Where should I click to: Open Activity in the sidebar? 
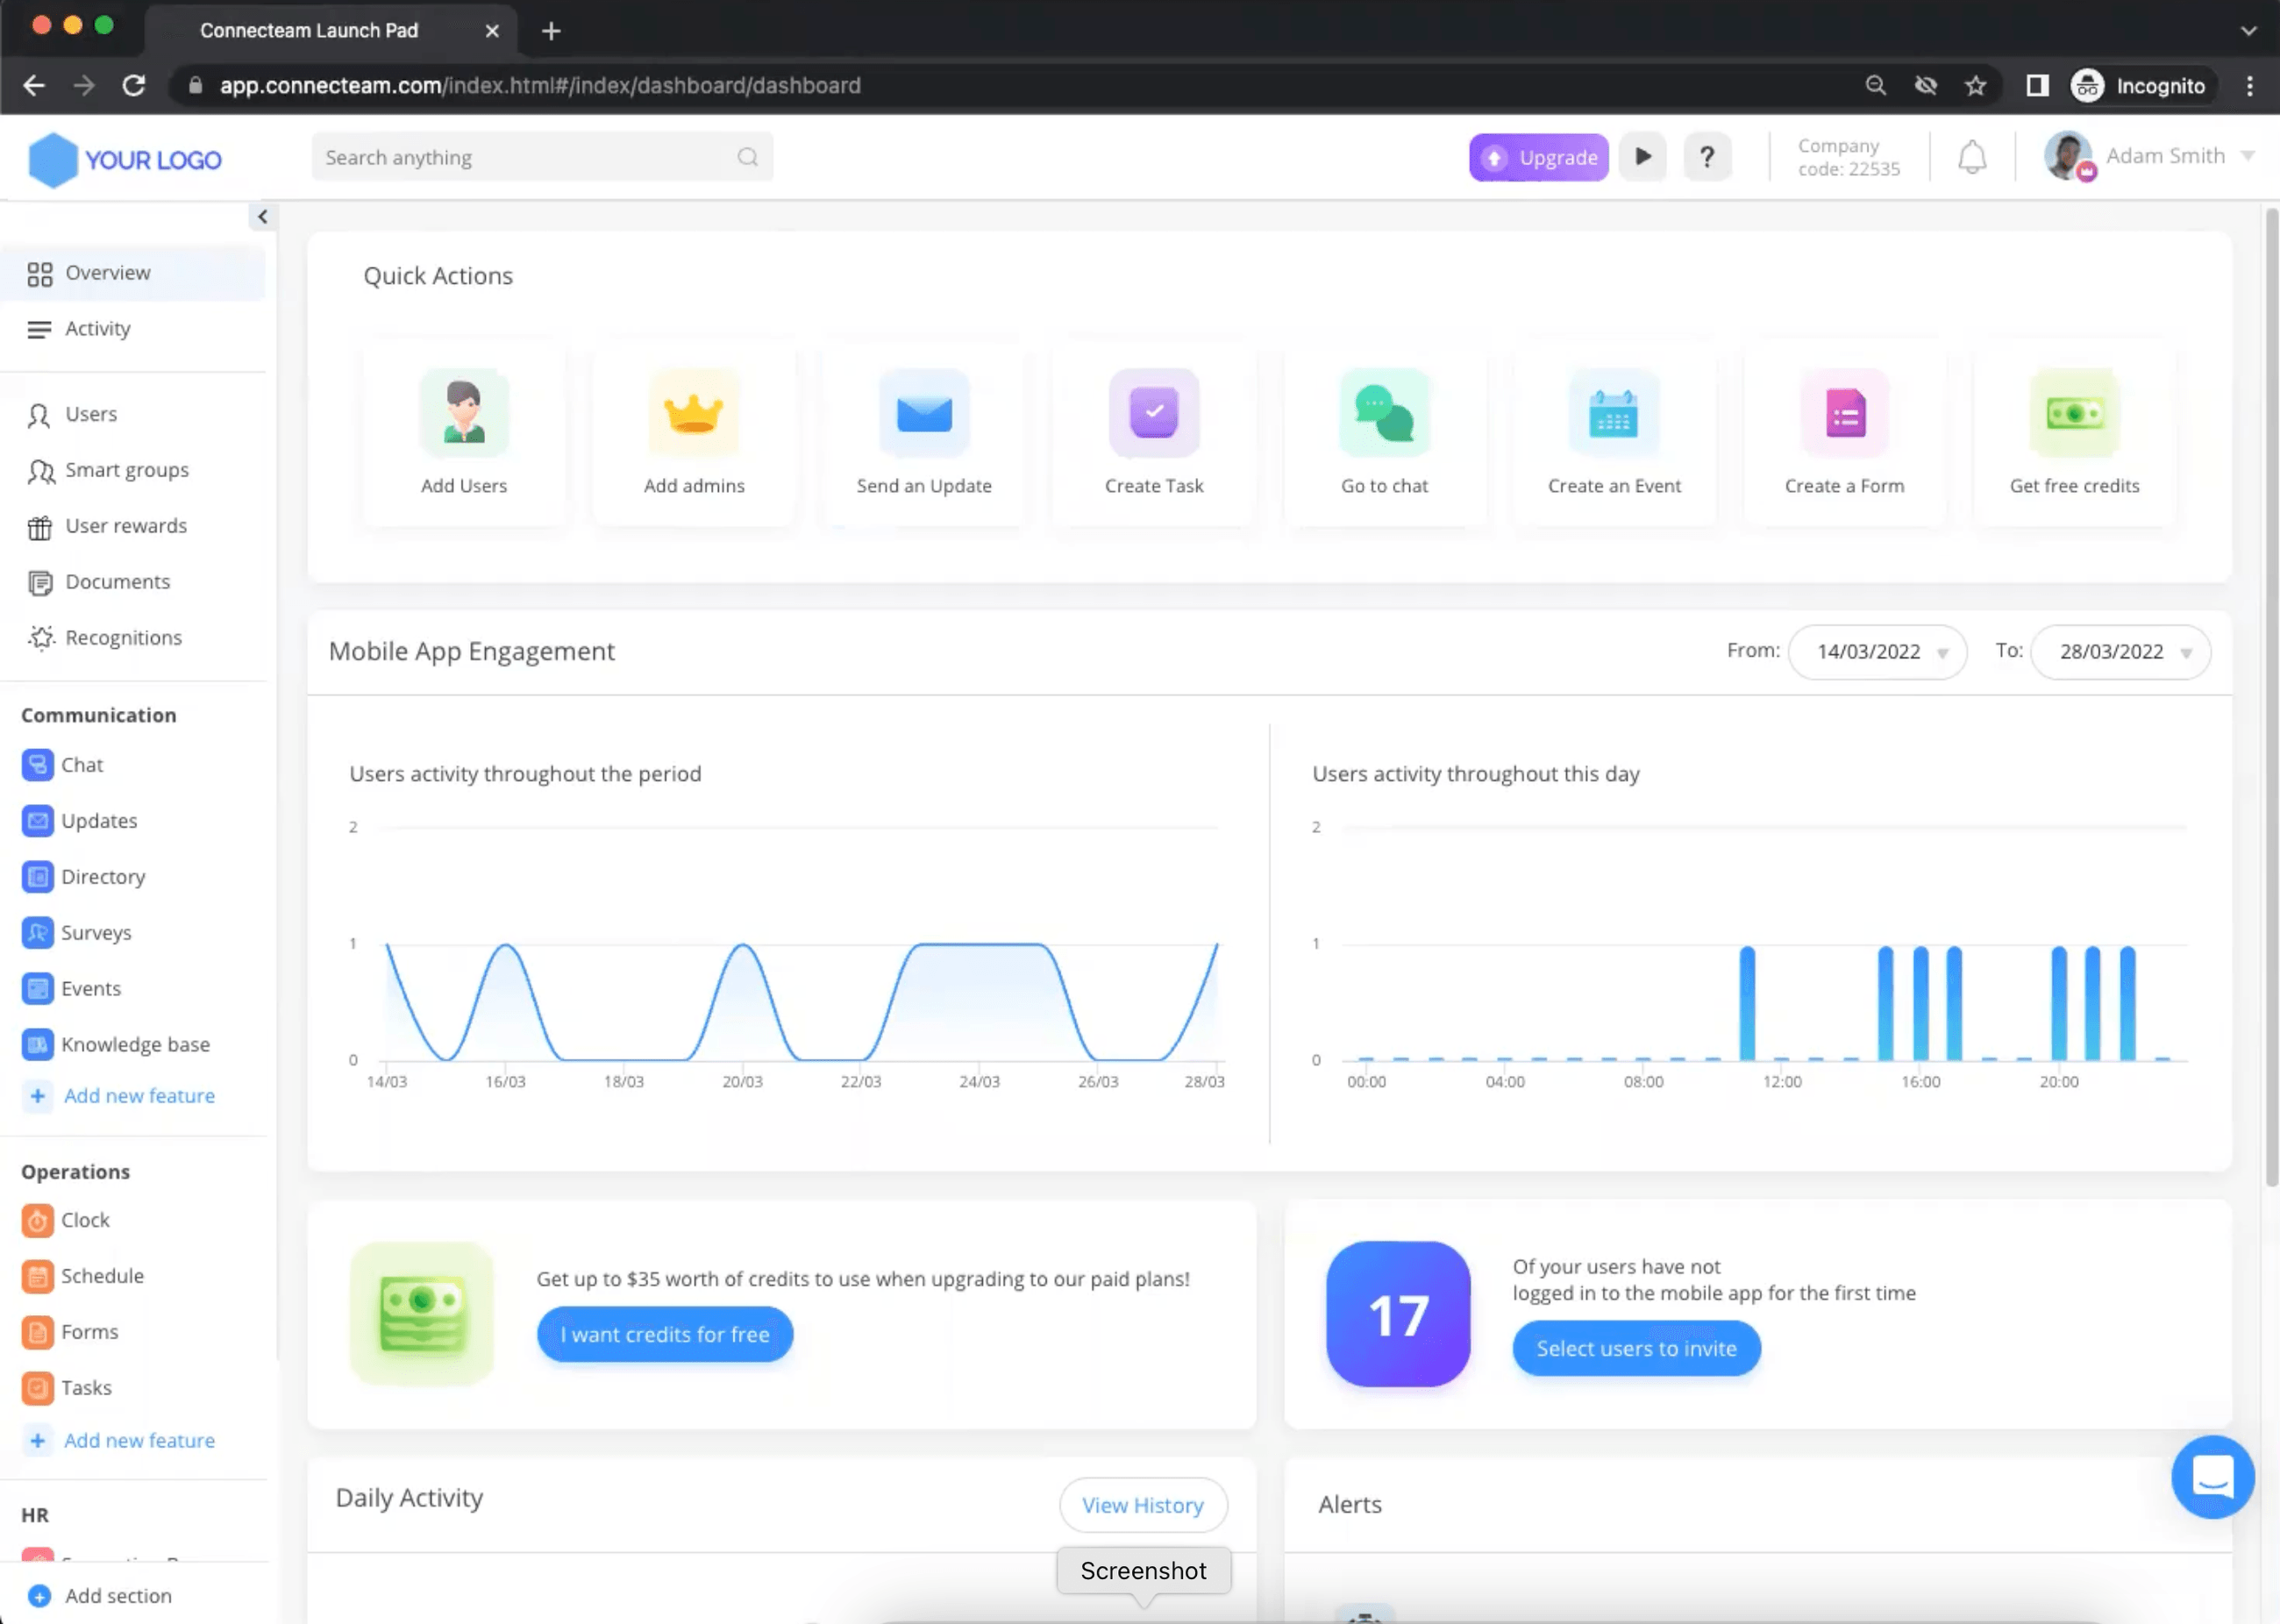(x=133, y=329)
